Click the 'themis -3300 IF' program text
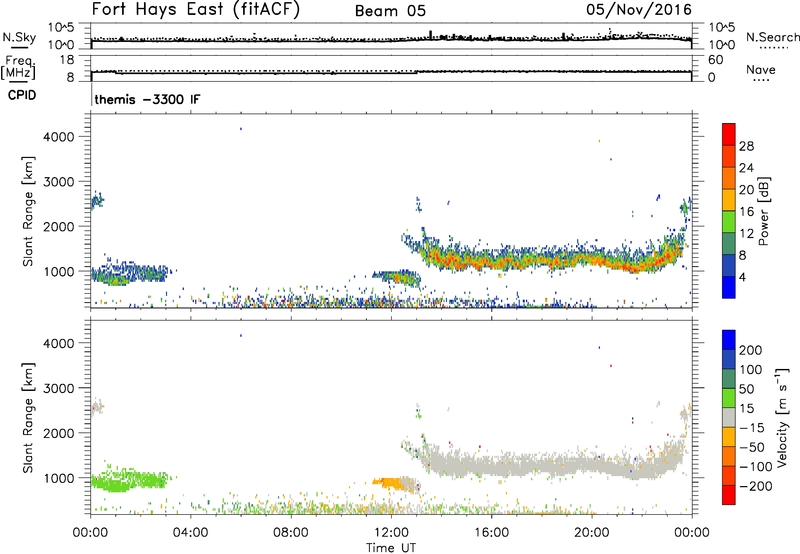The width and height of the screenshot is (800, 554). pos(147,99)
